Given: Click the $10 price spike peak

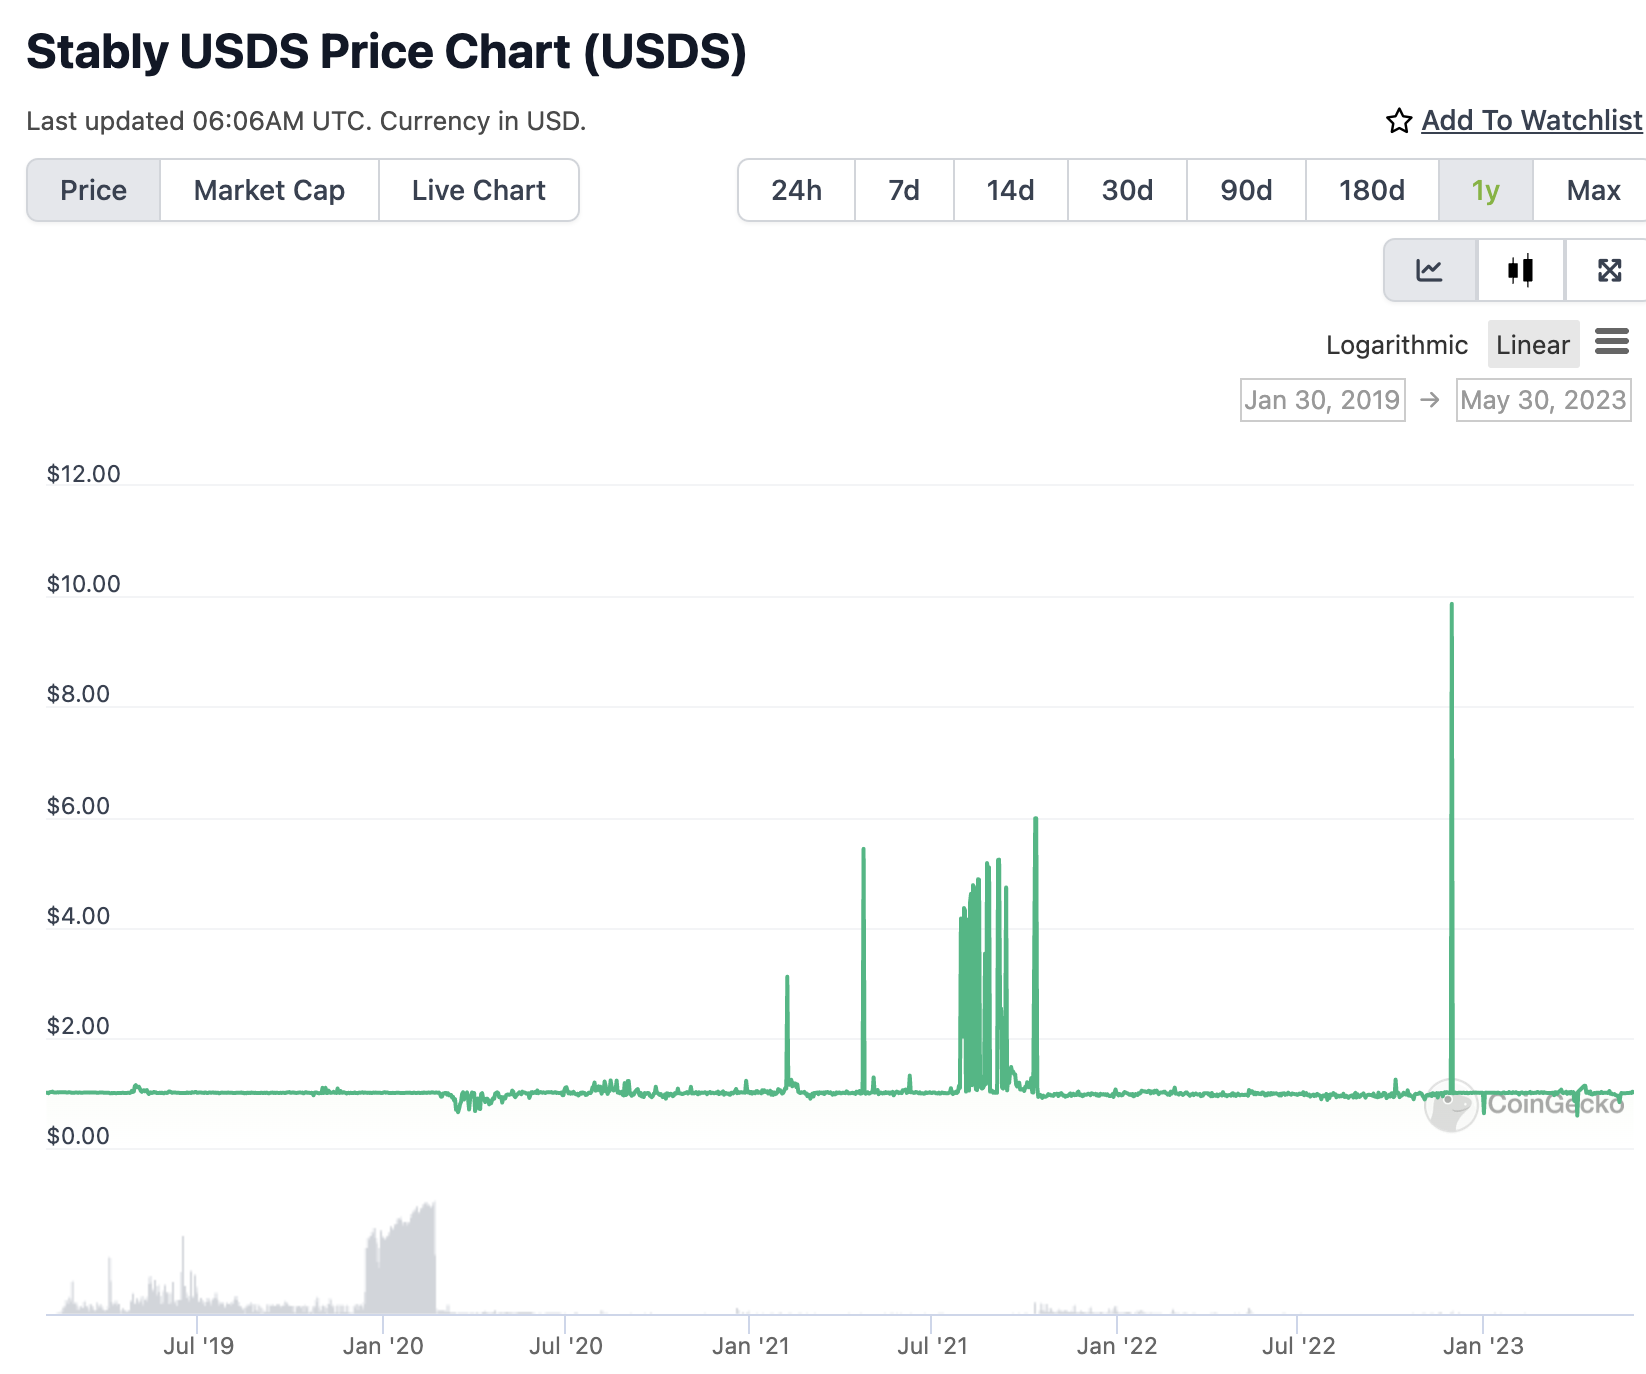Looking at the screenshot, I should 1451,606.
